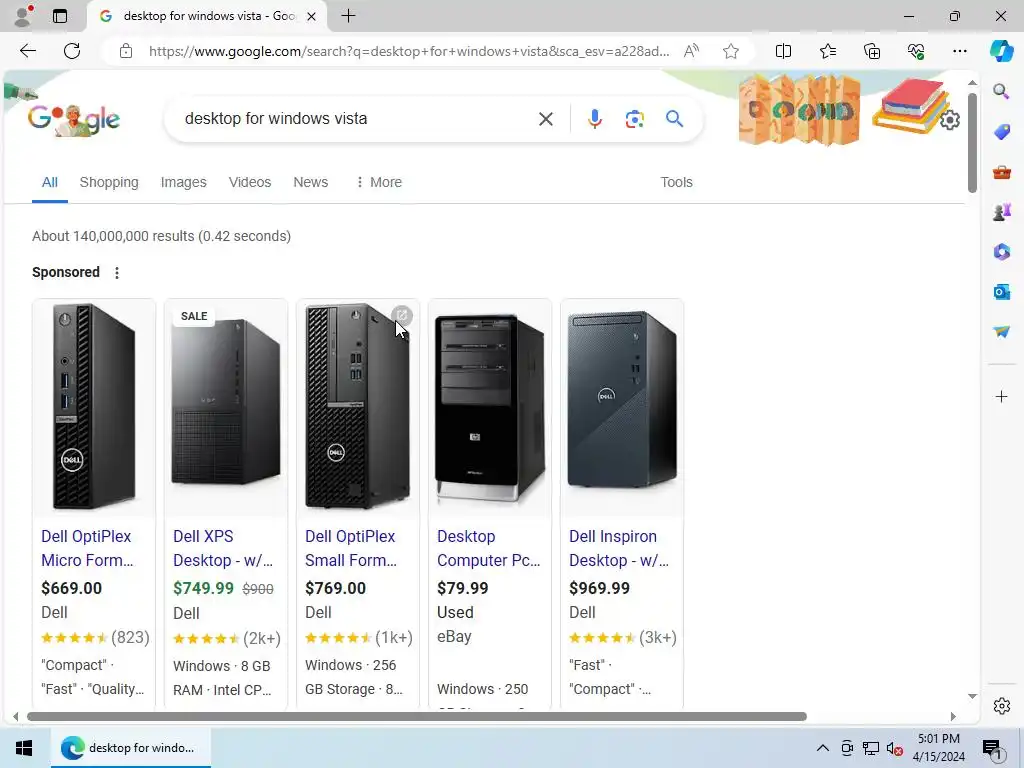Switch to the News tab
This screenshot has width=1024, height=768.
310,182
